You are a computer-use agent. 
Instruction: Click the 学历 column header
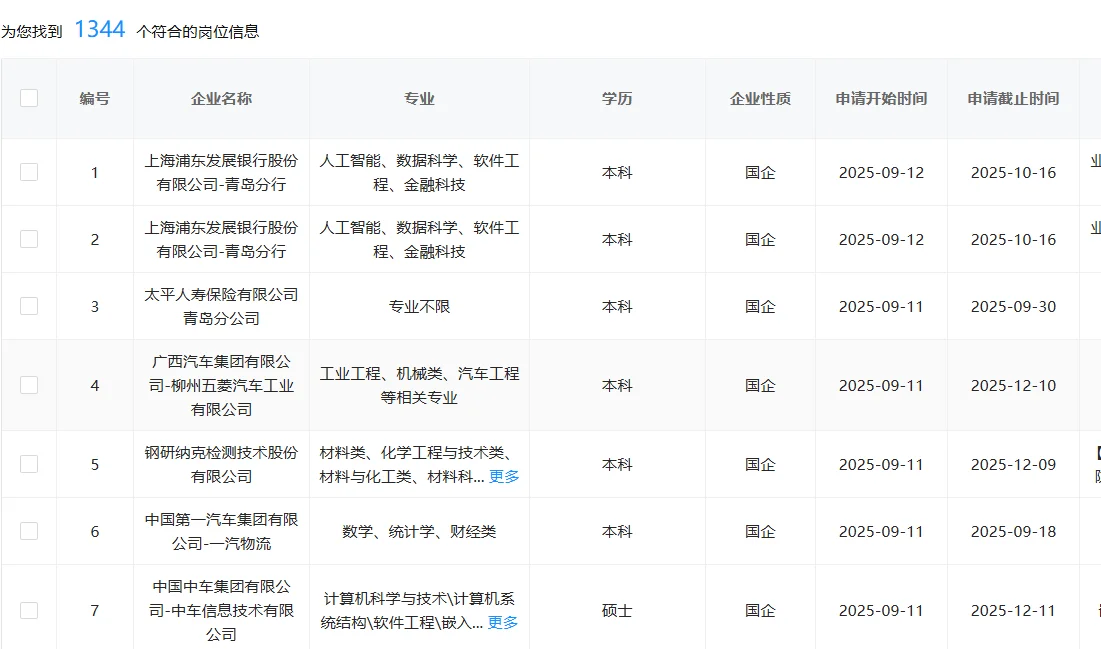pyautogui.click(x=617, y=98)
